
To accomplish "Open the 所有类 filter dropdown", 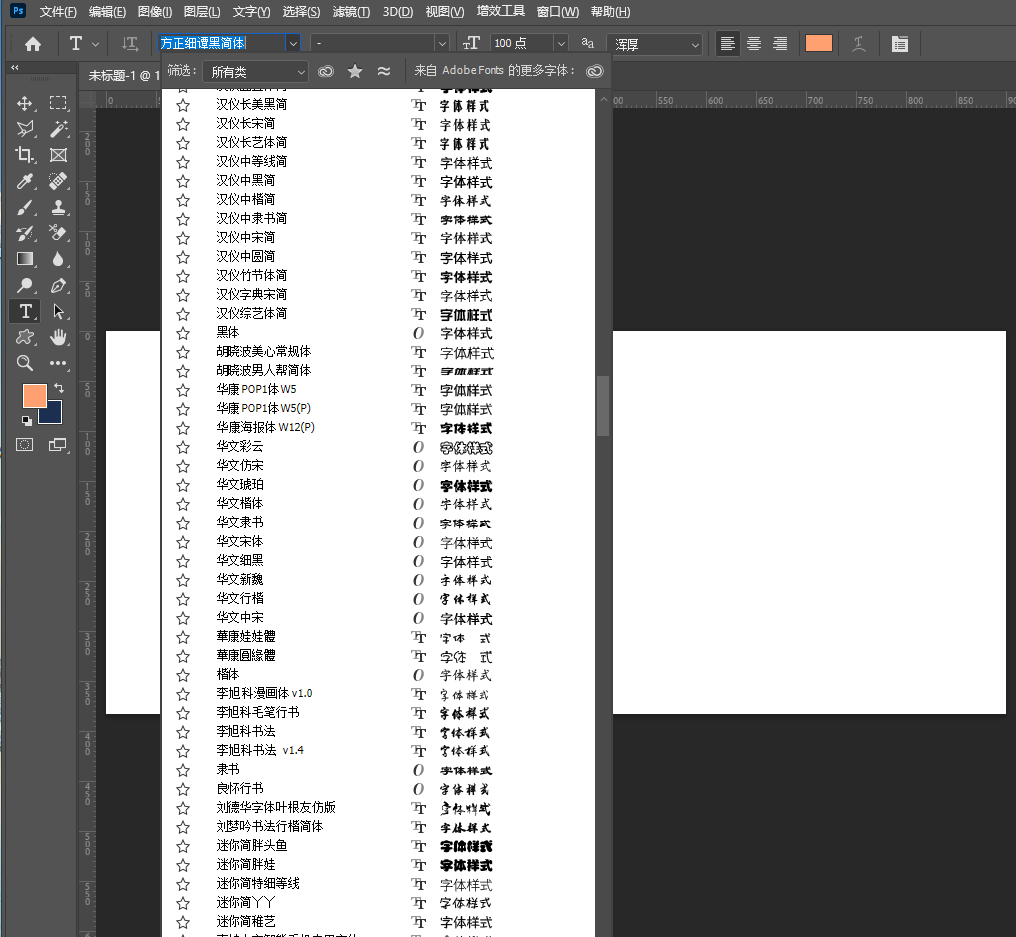I will point(255,72).
